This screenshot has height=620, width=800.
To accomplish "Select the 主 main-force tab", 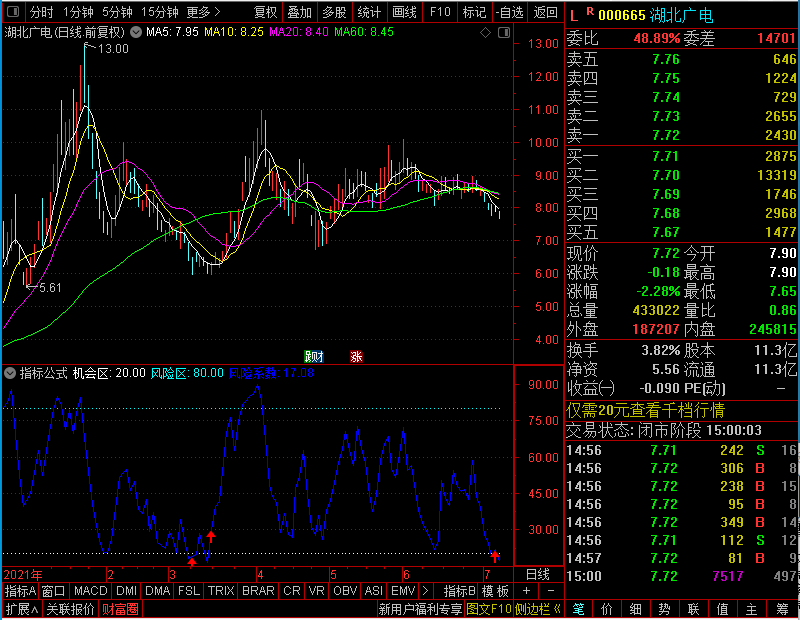I will coord(752,609).
